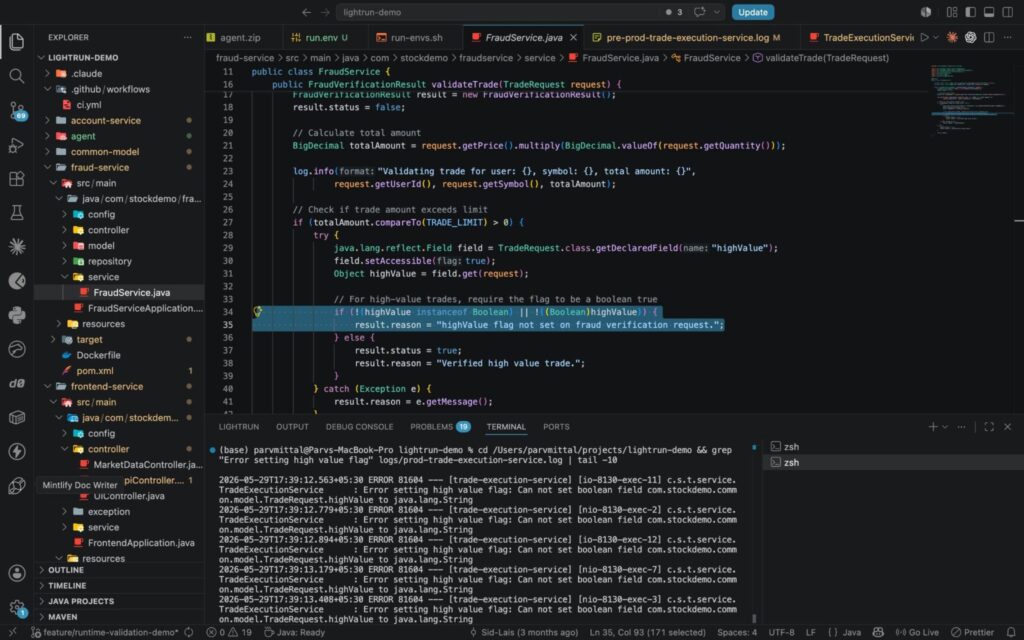Click Java: Ready status item

pyautogui.click(x=294, y=632)
